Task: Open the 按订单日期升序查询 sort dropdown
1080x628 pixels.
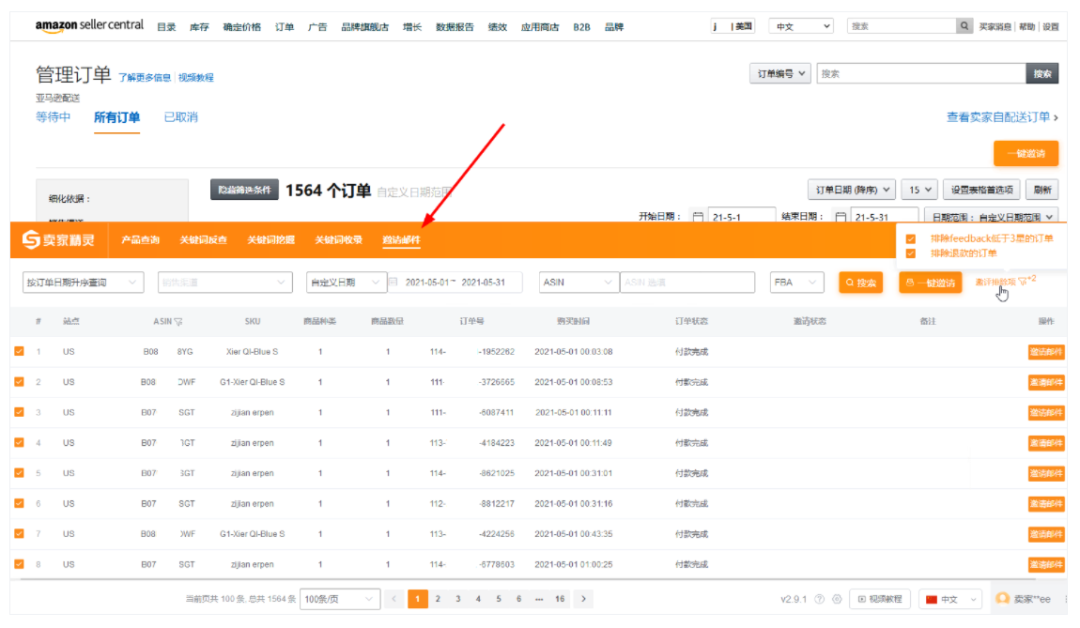Action: pos(83,282)
